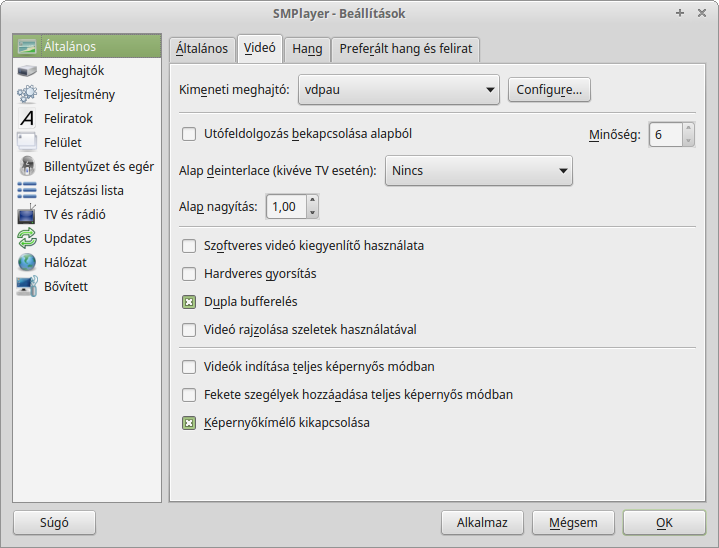Select the Feliratok sidebar label

click(x=68, y=118)
